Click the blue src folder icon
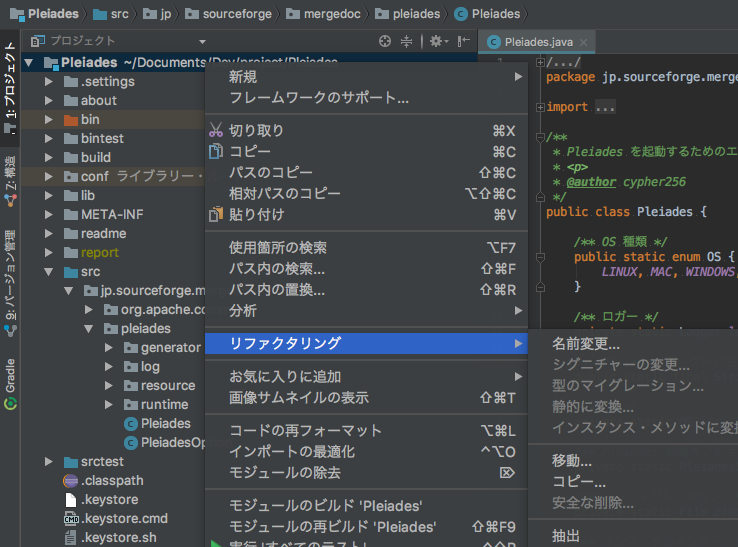This screenshot has width=738, height=547. [71, 272]
